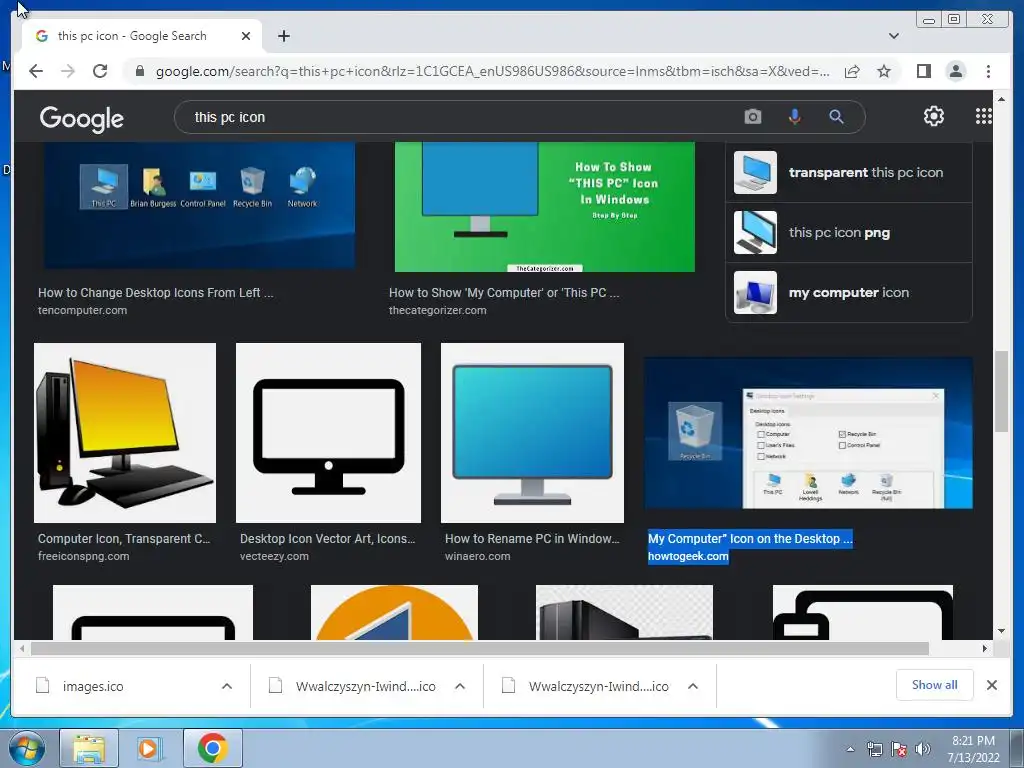Start voice search with microphone
Screen dimensions: 1024x768
point(795,117)
